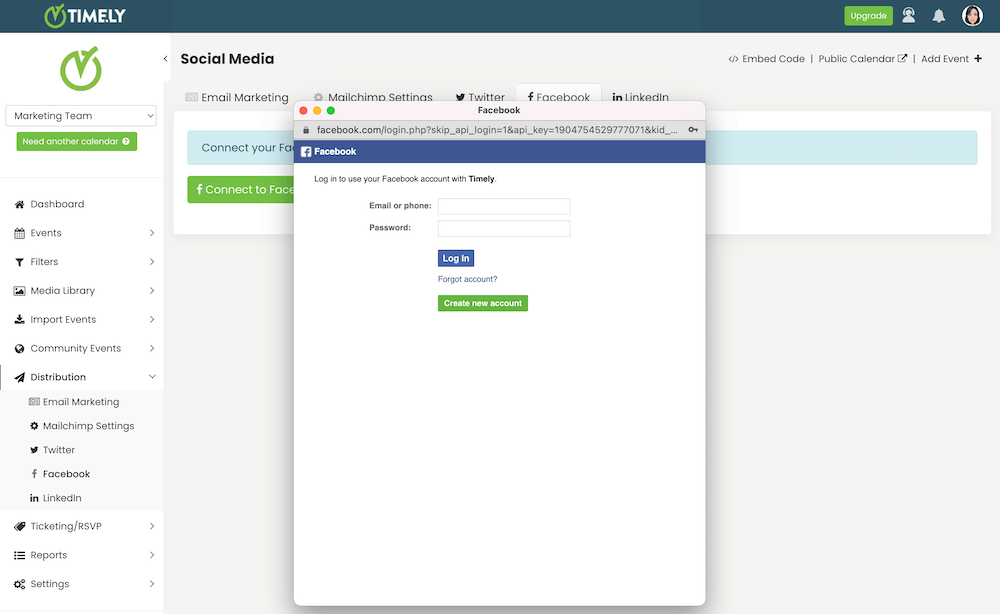
Task: Click the Upgrade button
Action: tap(868, 15)
